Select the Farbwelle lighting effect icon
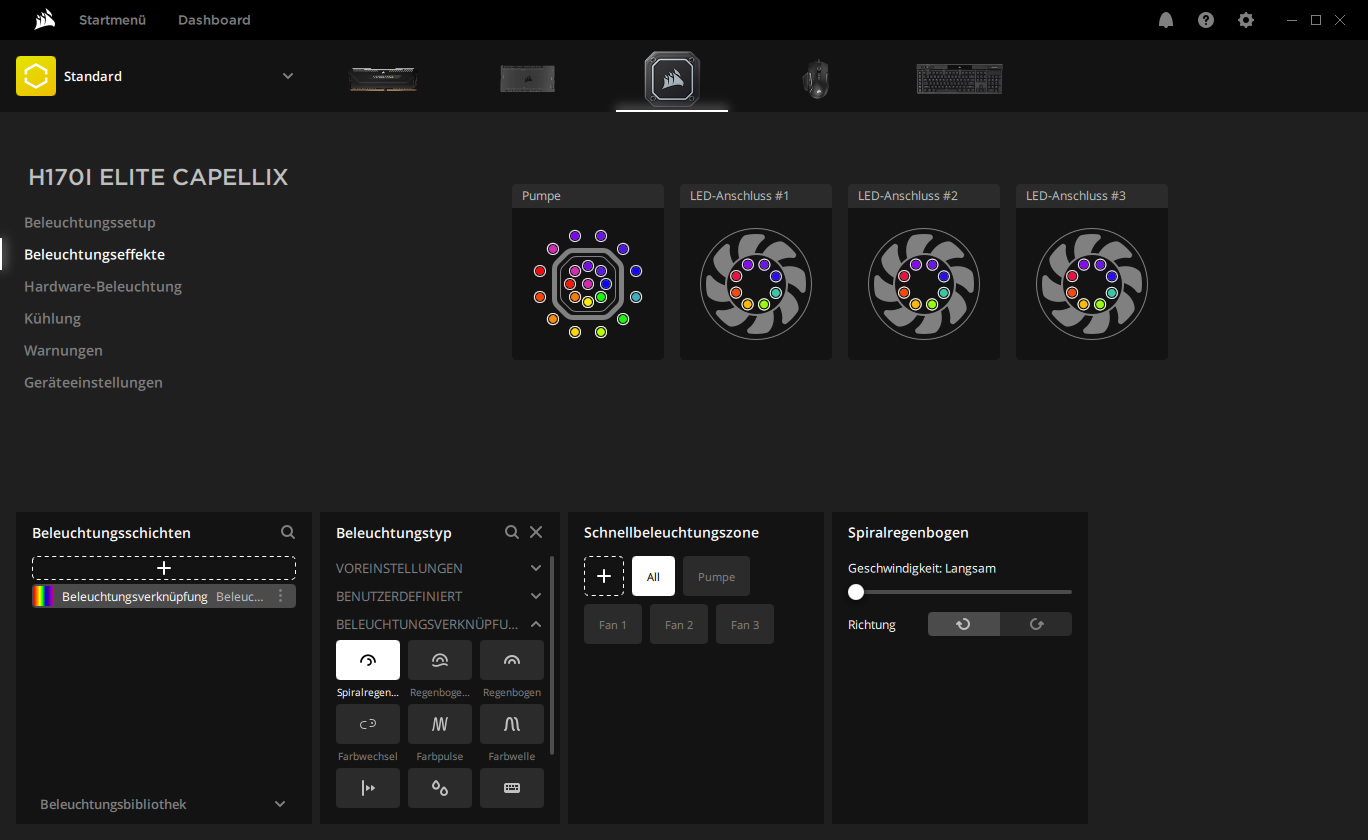Screen dimensions: 1368x840 tap(512, 724)
